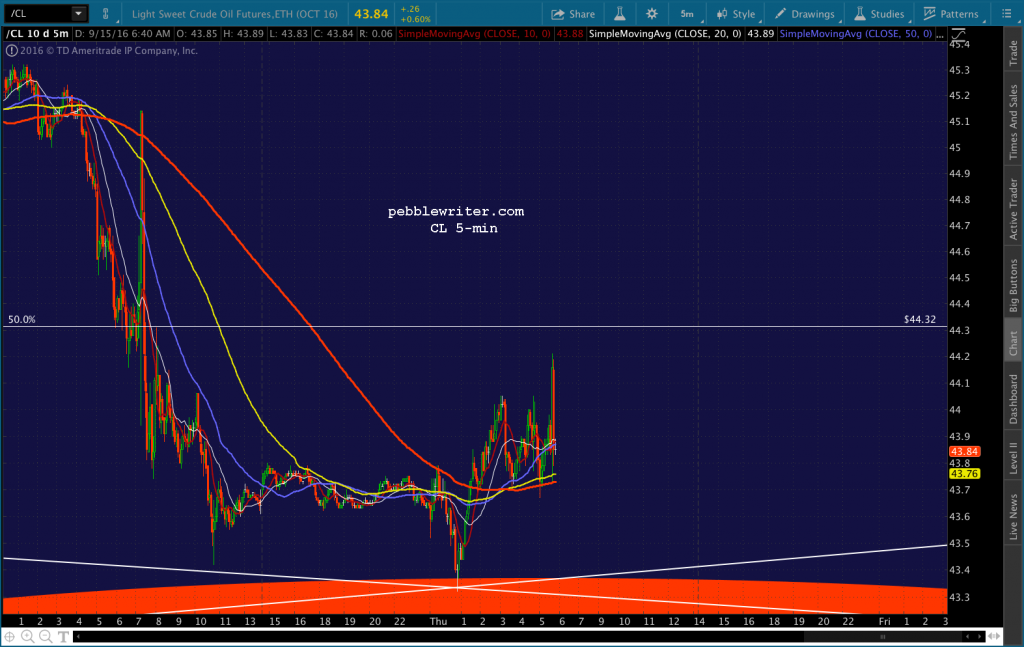The image size is (1024, 647).
Task: Click the Light Sweet Crude Oil Futures description
Action: [x=234, y=14]
